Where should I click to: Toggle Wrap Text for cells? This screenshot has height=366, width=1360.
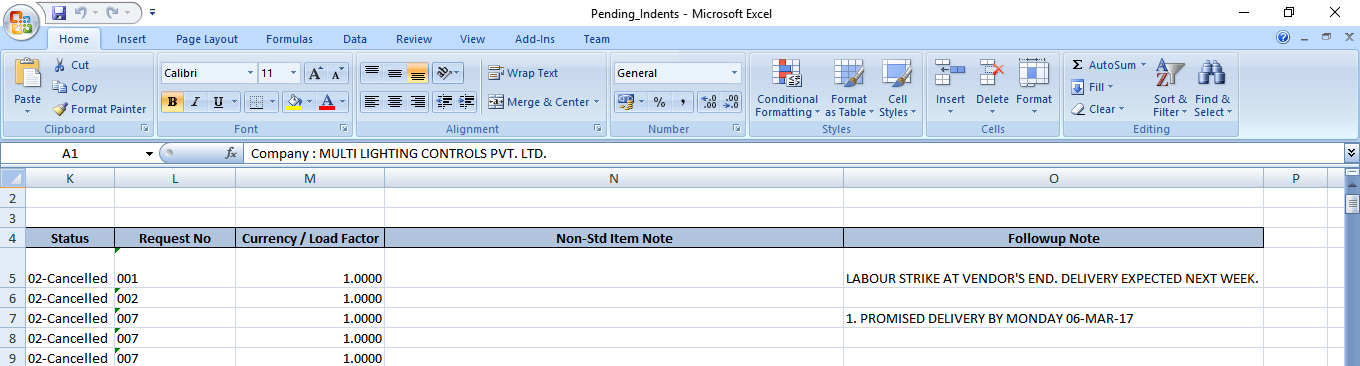click(523, 73)
